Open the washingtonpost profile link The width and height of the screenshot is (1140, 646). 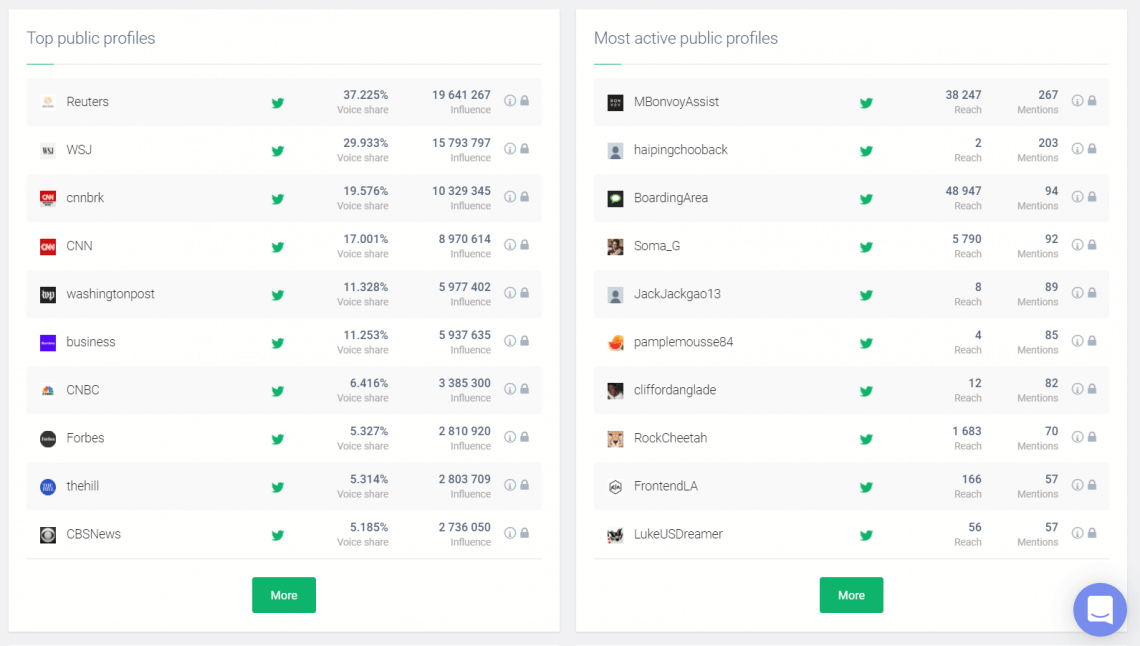click(x=110, y=294)
